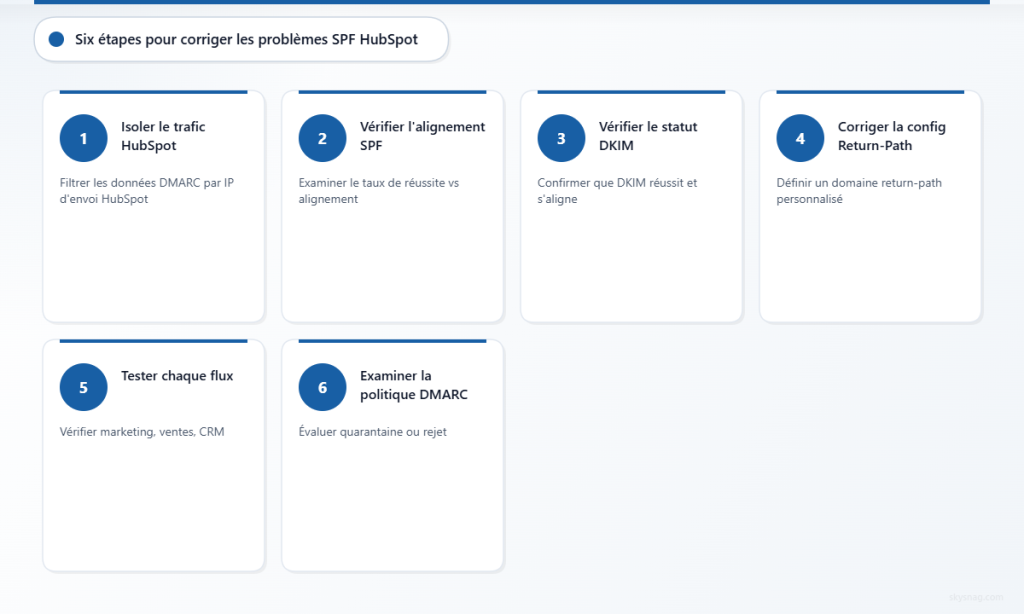Select the 'Vérifier le statut DKIM' title

pos(648,136)
